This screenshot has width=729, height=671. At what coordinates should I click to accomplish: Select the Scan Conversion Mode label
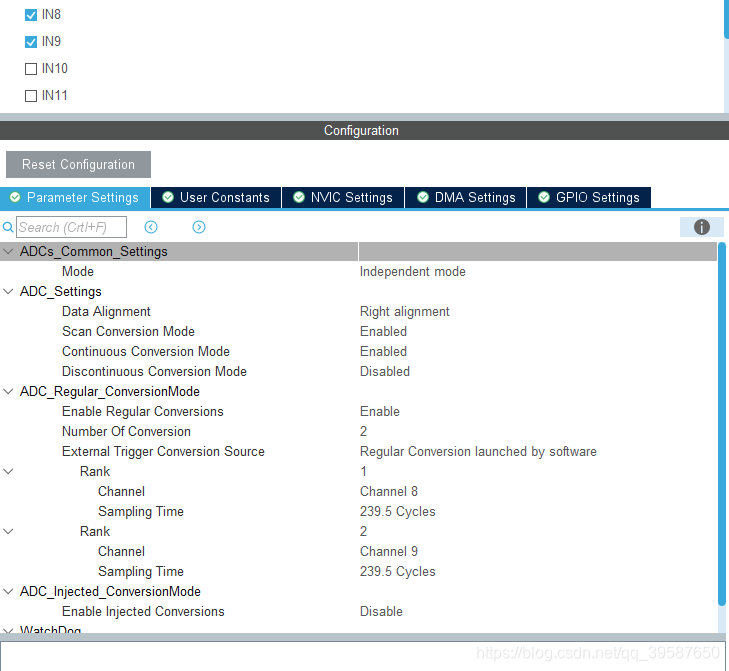tap(128, 332)
